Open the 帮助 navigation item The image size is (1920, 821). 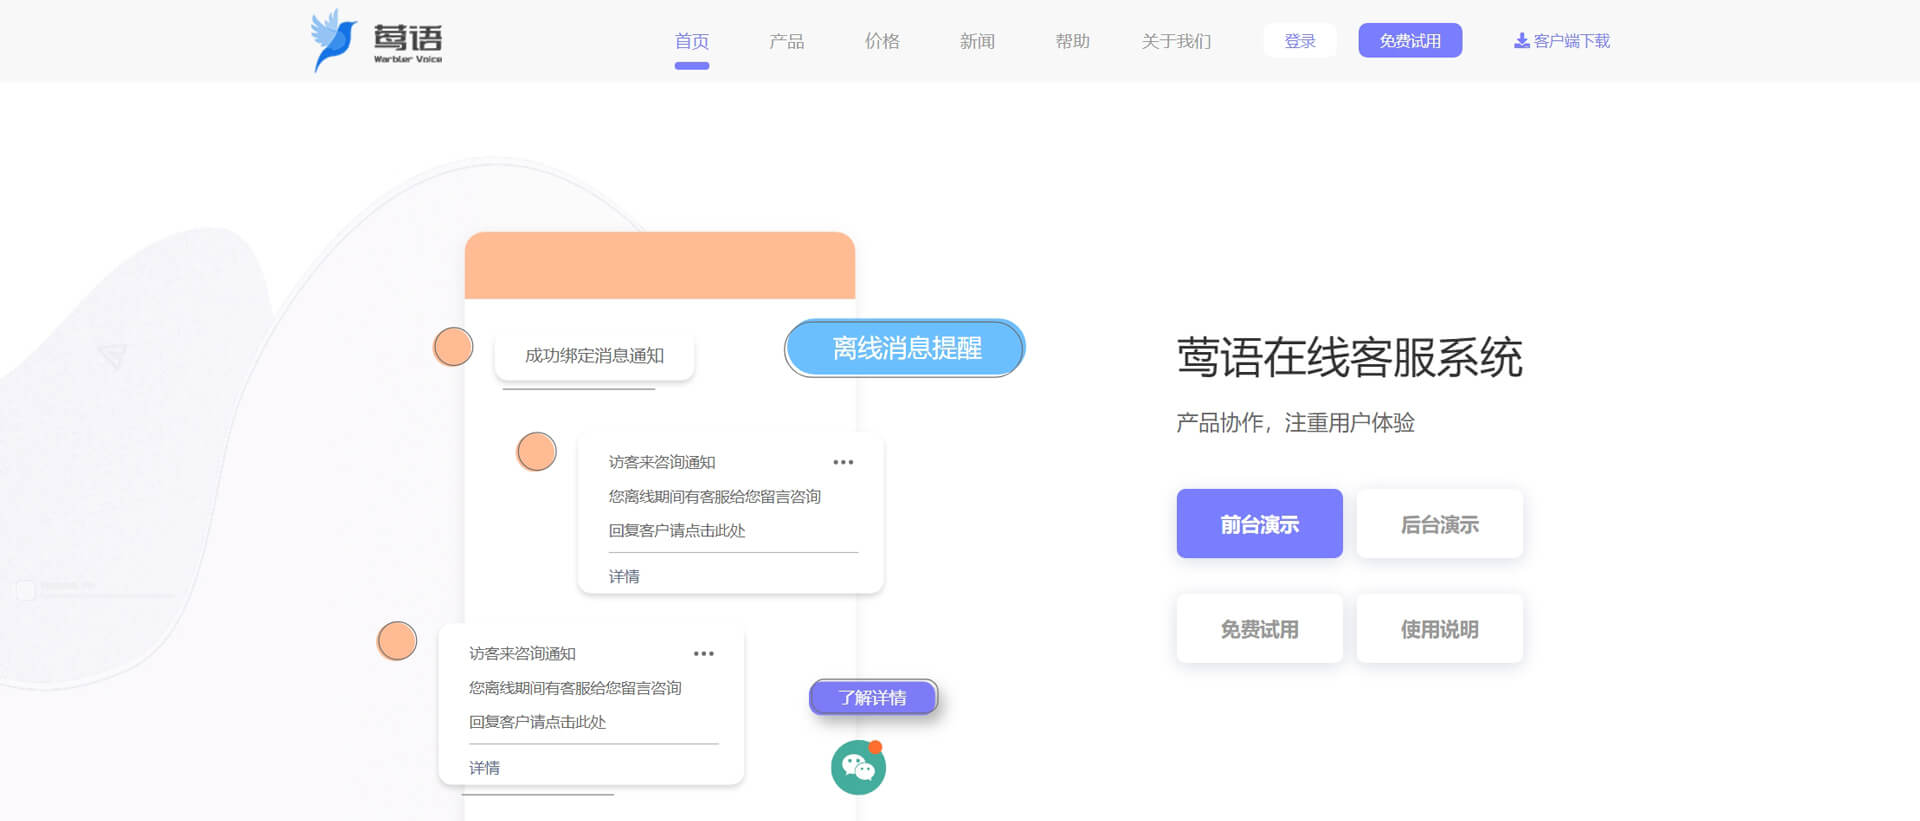point(1072,41)
